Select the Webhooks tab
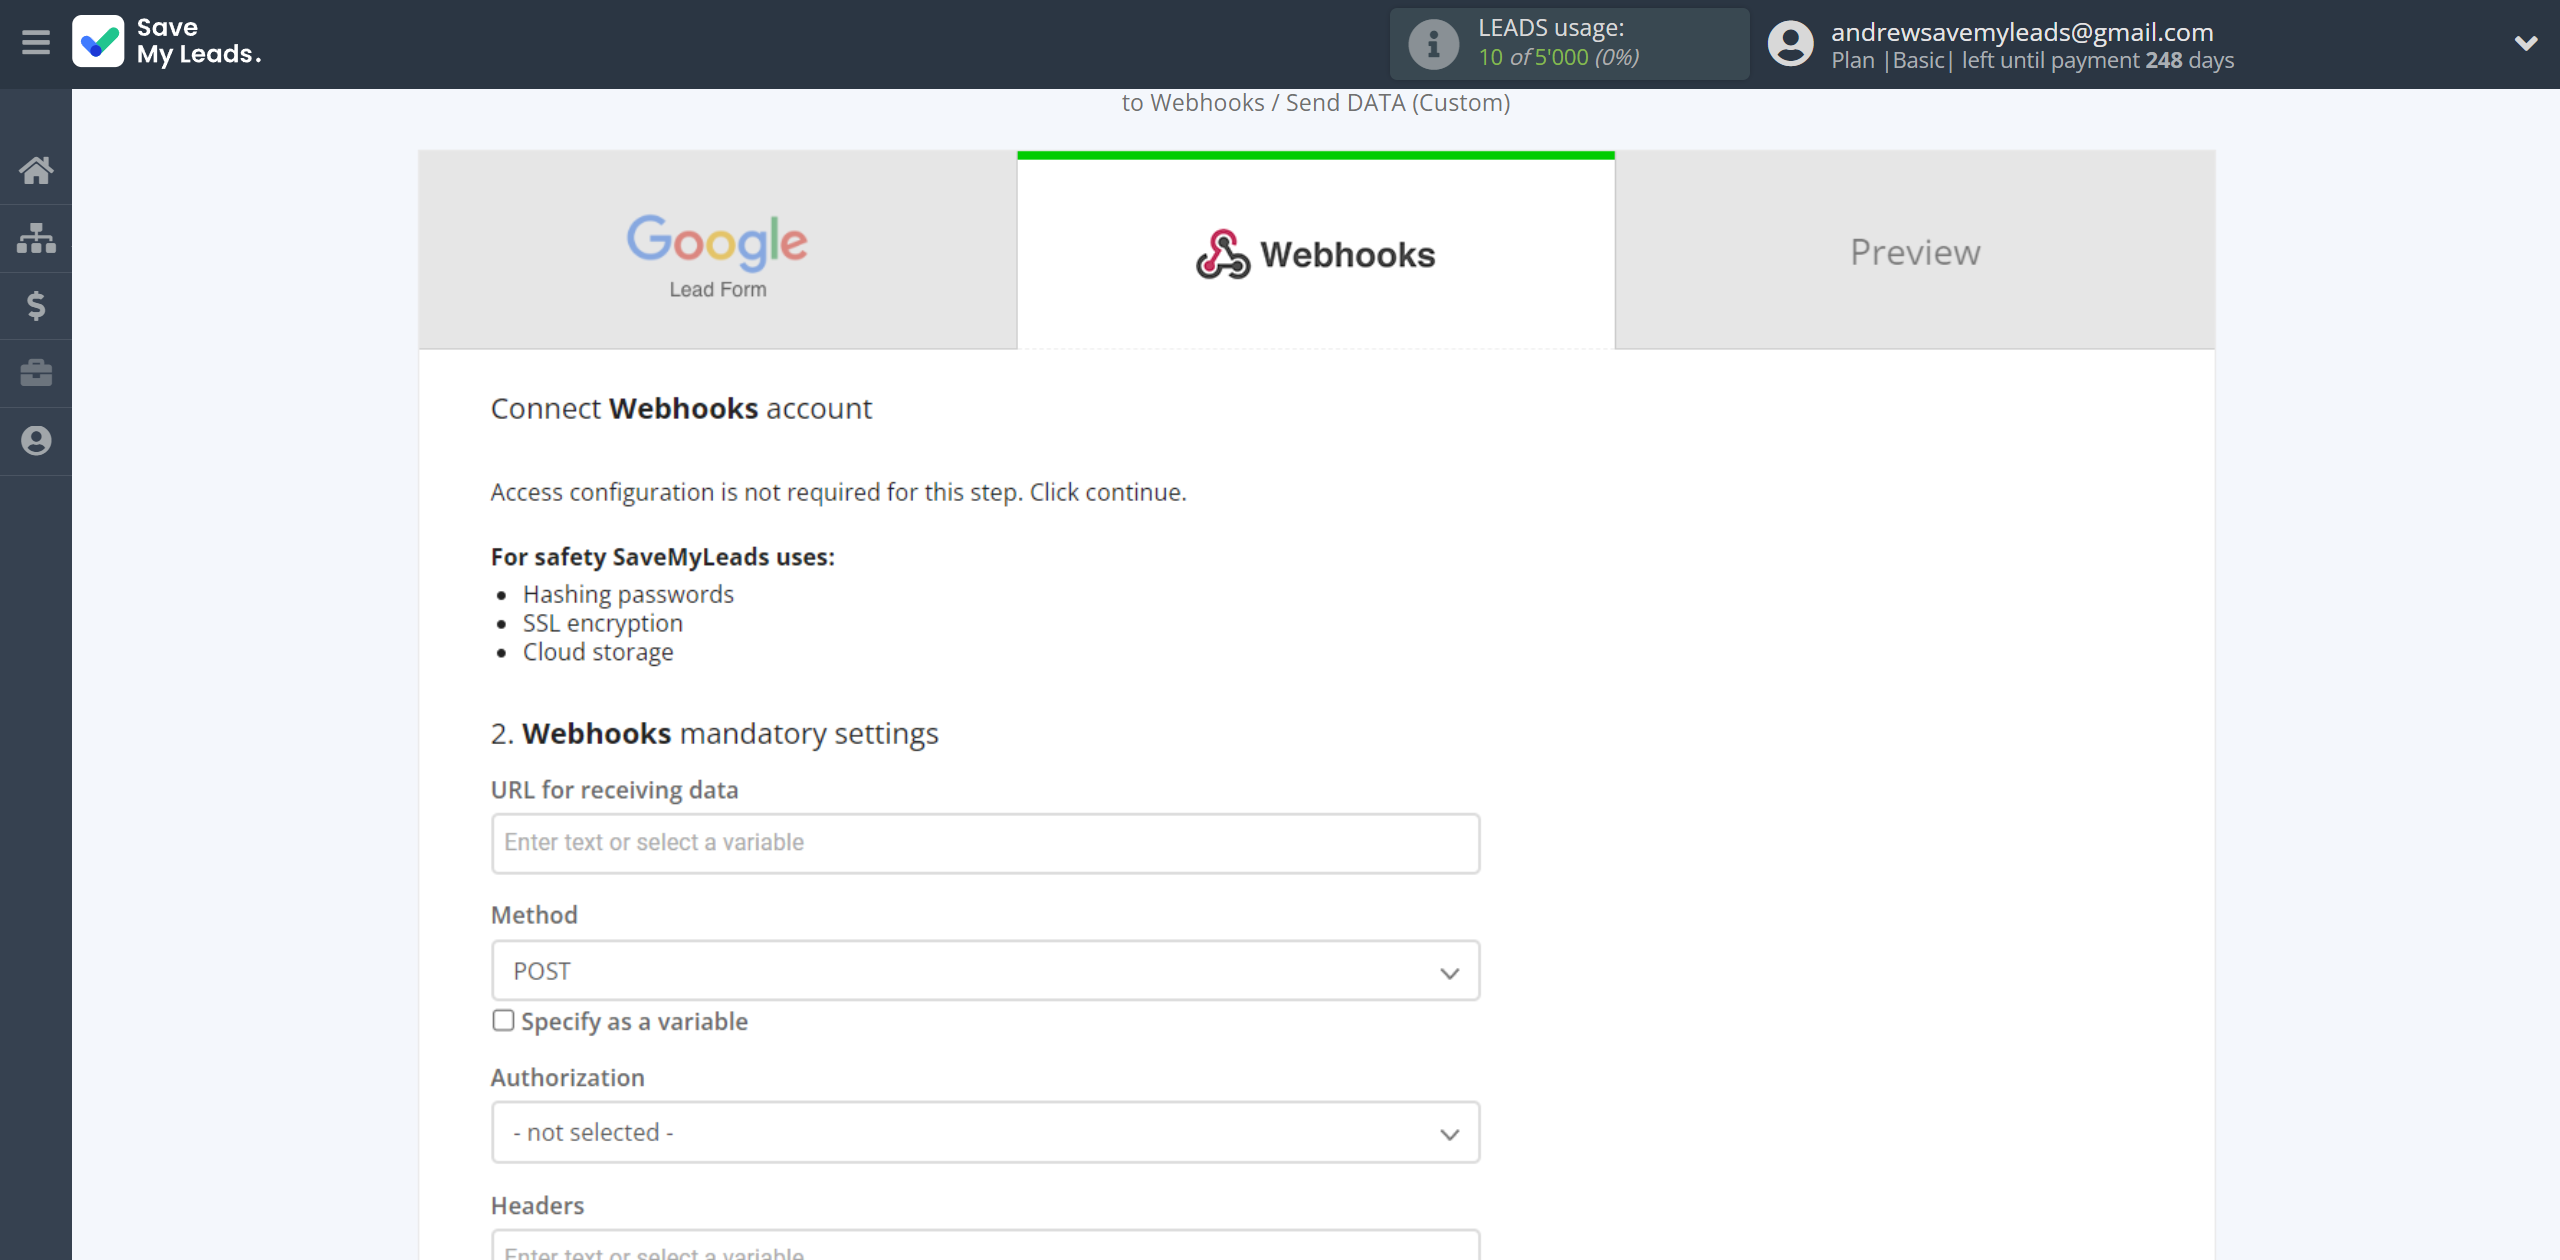Image resolution: width=2560 pixels, height=1260 pixels. [1316, 250]
